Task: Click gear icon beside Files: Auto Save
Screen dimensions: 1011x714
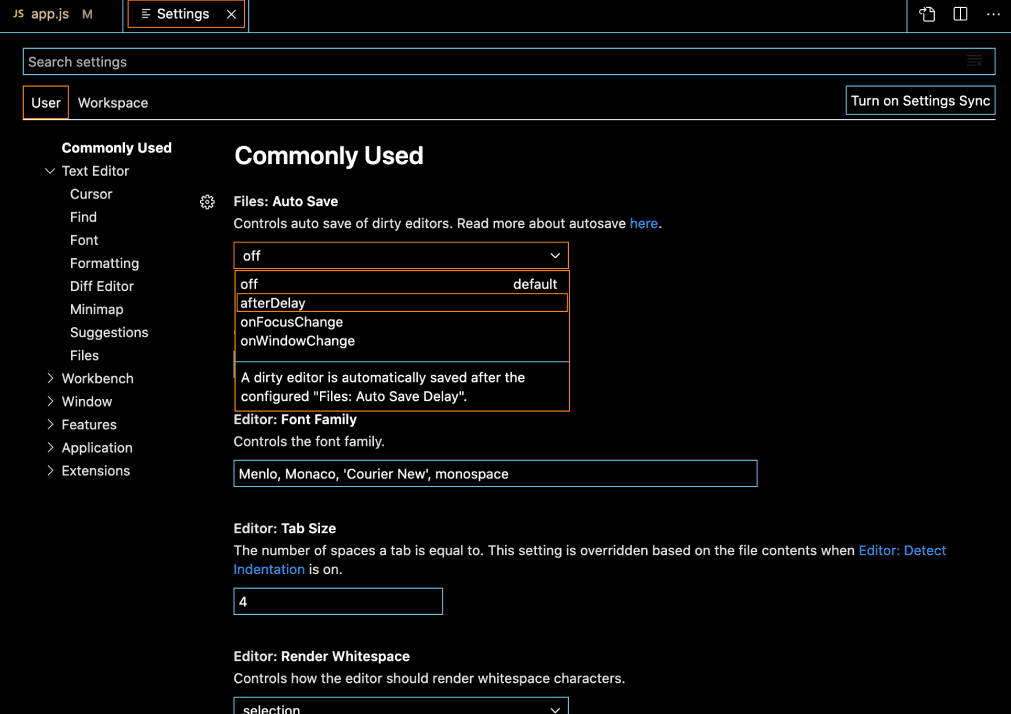Action: click(x=207, y=202)
